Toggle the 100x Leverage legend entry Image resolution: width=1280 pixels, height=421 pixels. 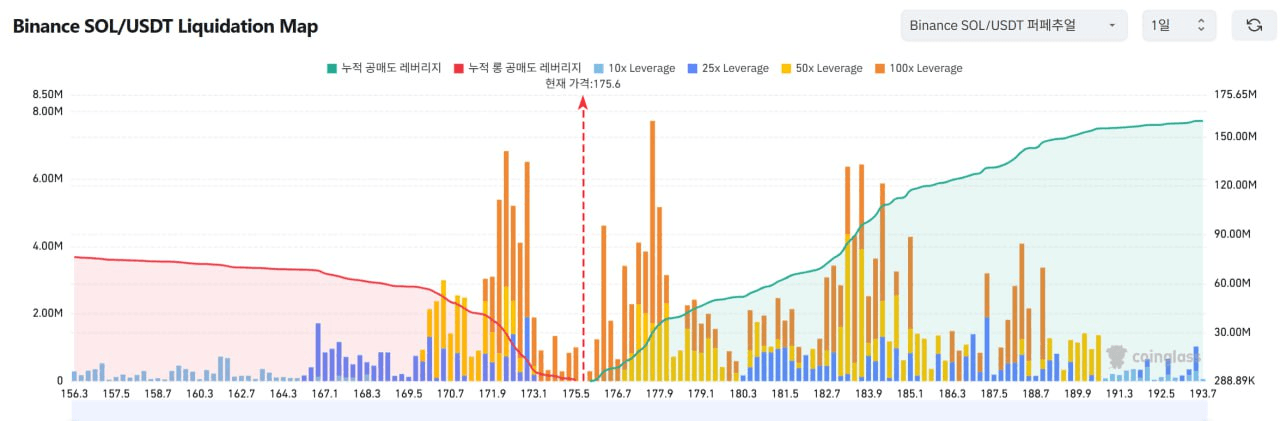pyautogui.click(x=918, y=68)
